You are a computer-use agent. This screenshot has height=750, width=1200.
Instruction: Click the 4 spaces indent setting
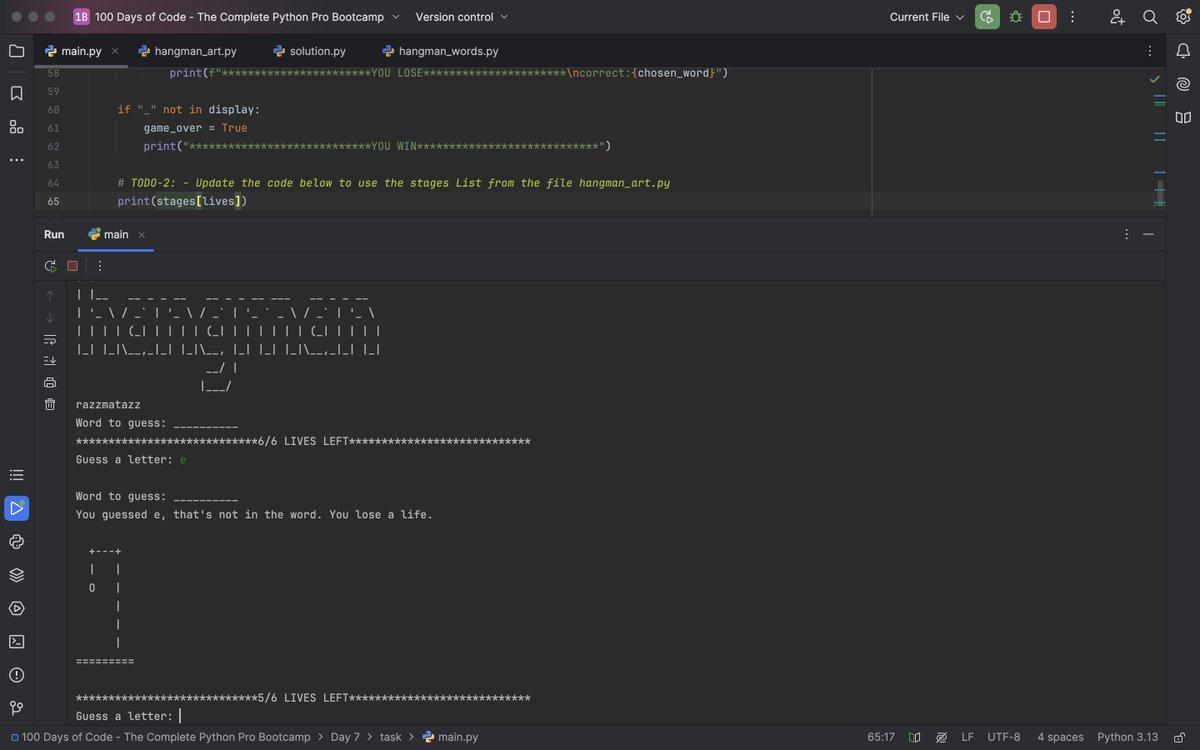tap(1060, 737)
